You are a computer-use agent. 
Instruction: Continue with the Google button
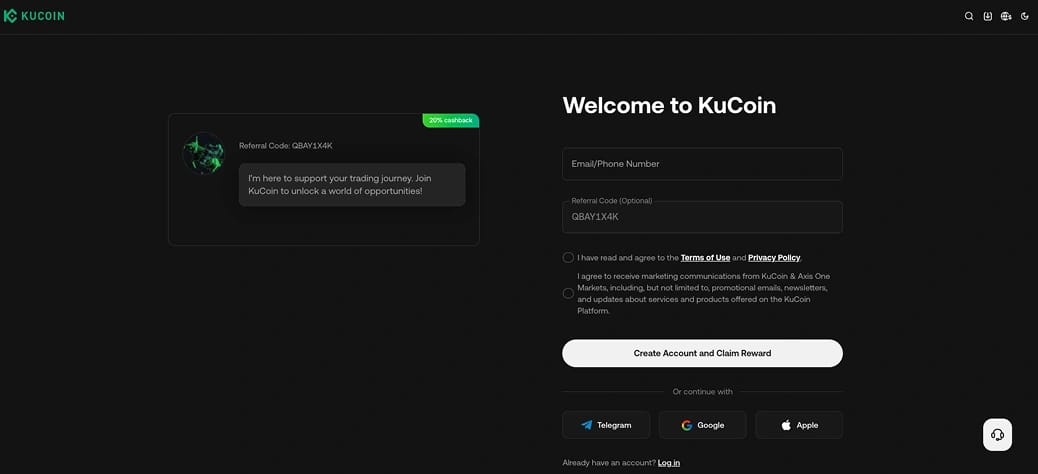(702, 425)
